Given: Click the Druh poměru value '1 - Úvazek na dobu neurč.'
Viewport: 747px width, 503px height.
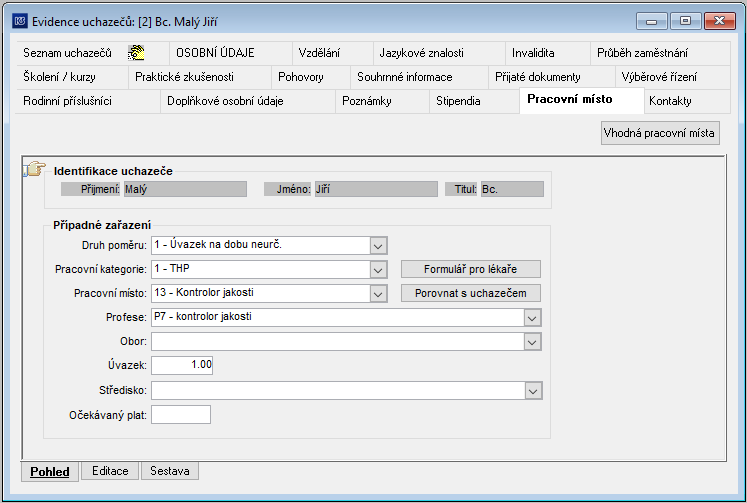Looking at the screenshot, I should 218,245.
